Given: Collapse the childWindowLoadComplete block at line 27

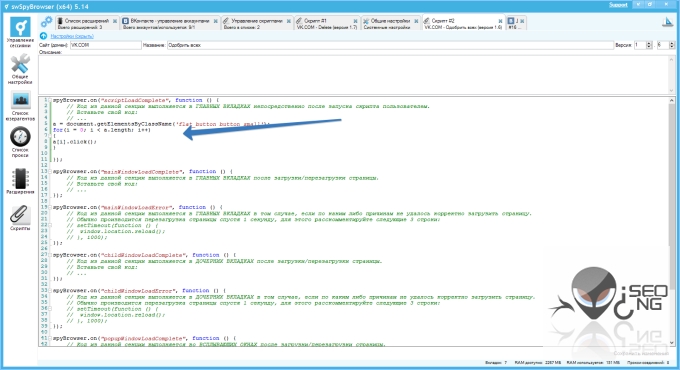Looking at the screenshot, I should coord(50,255).
